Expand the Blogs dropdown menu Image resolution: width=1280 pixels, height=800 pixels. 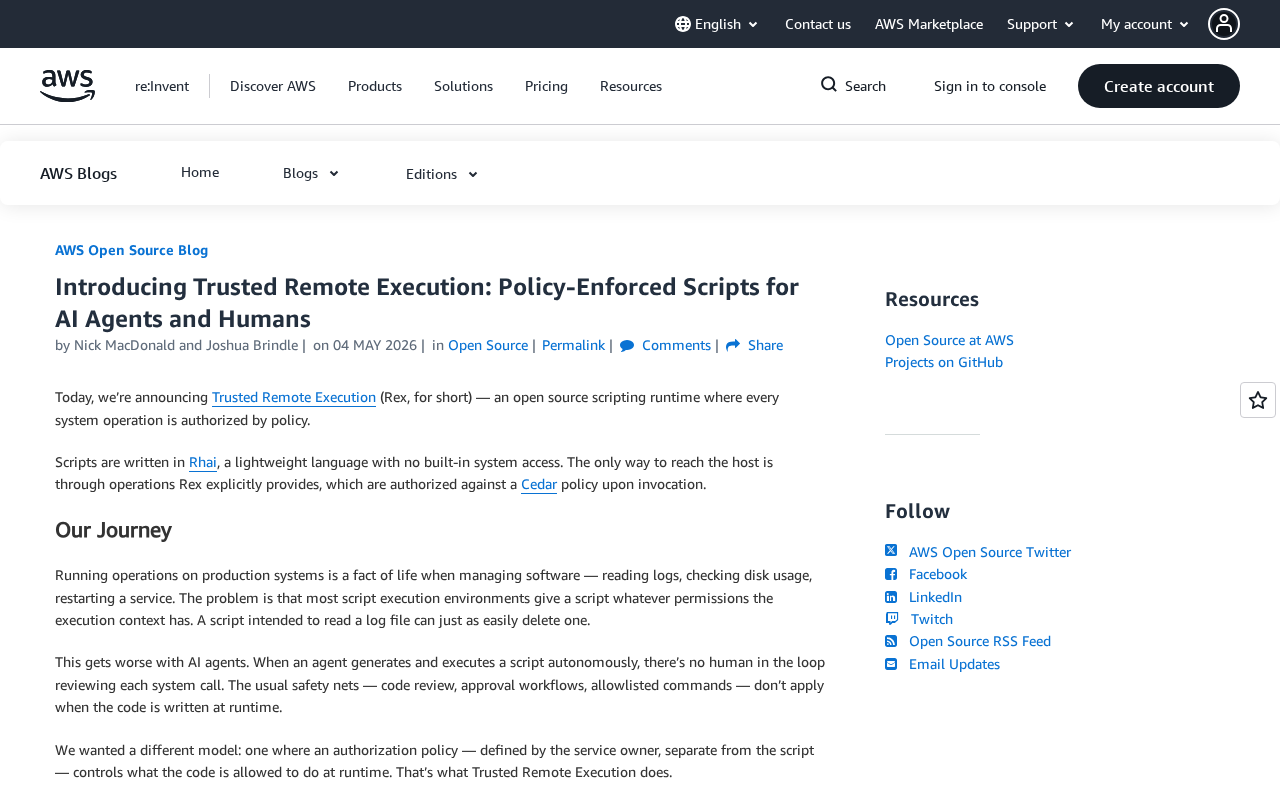[x=311, y=173]
